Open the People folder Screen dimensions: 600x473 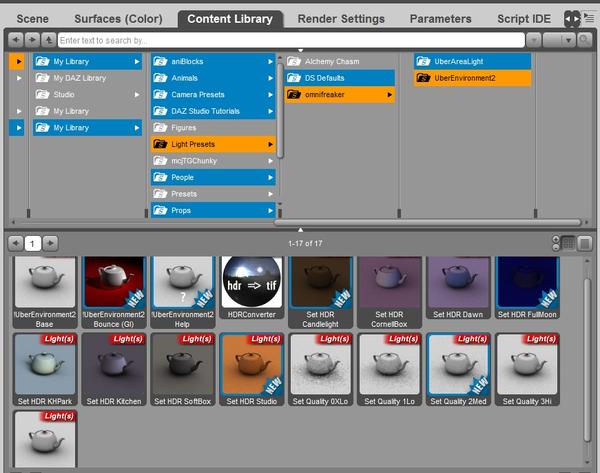pyautogui.click(x=213, y=178)
